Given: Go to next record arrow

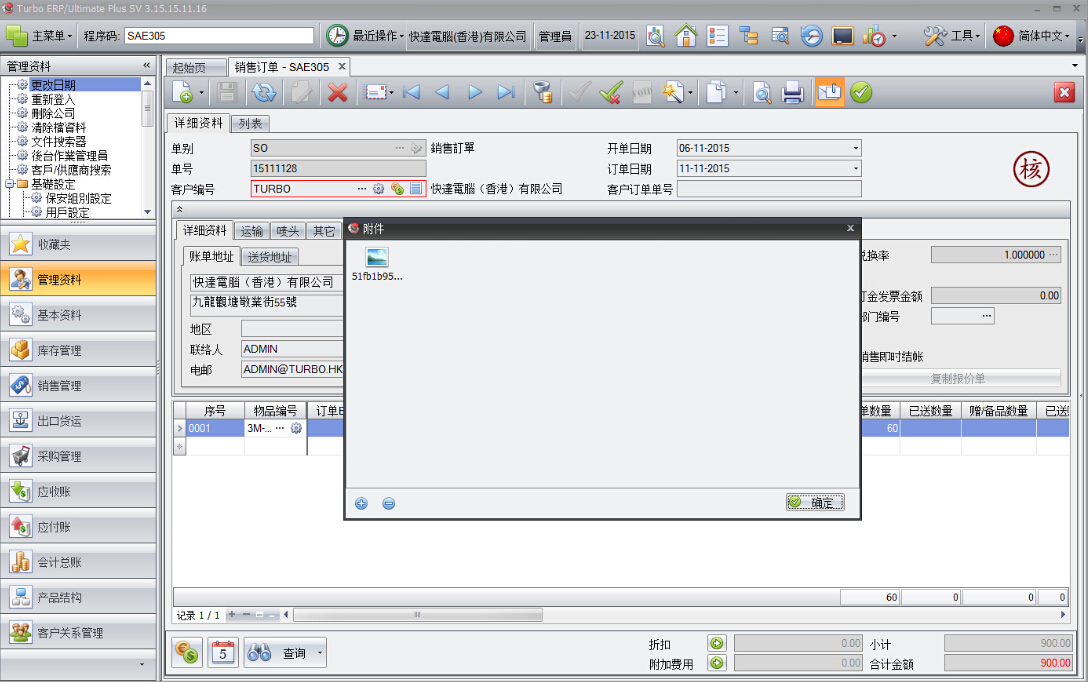Looking at the screenshot, I should coord(475,92).
